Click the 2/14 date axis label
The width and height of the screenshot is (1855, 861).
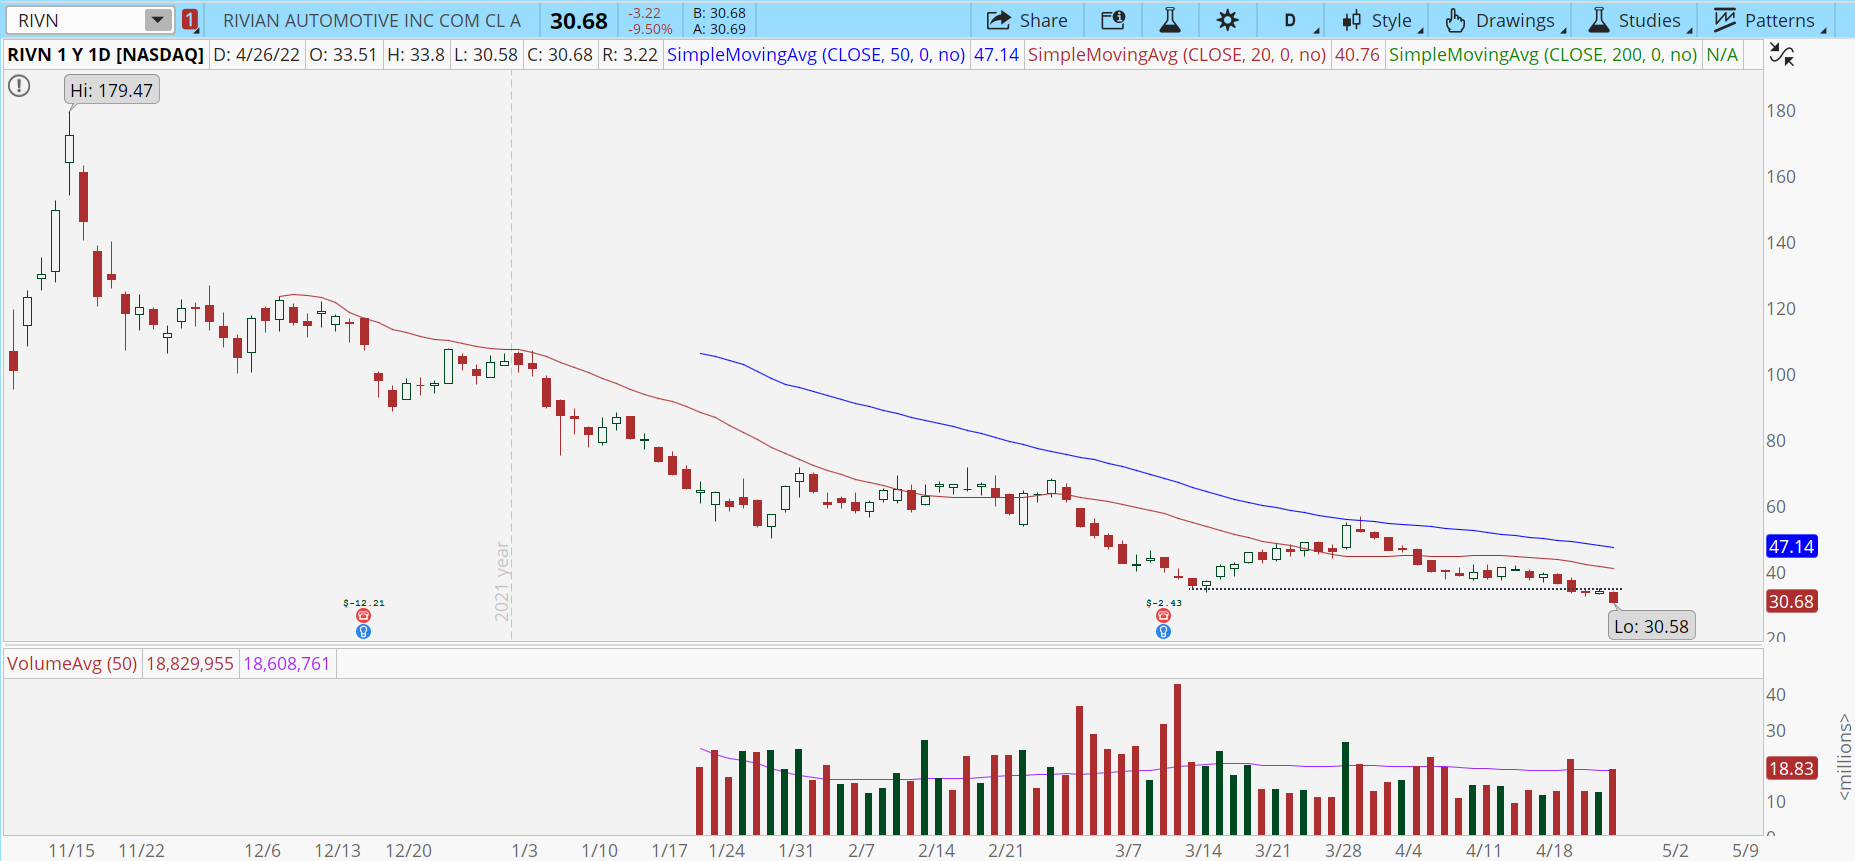(x=937, y=850)
